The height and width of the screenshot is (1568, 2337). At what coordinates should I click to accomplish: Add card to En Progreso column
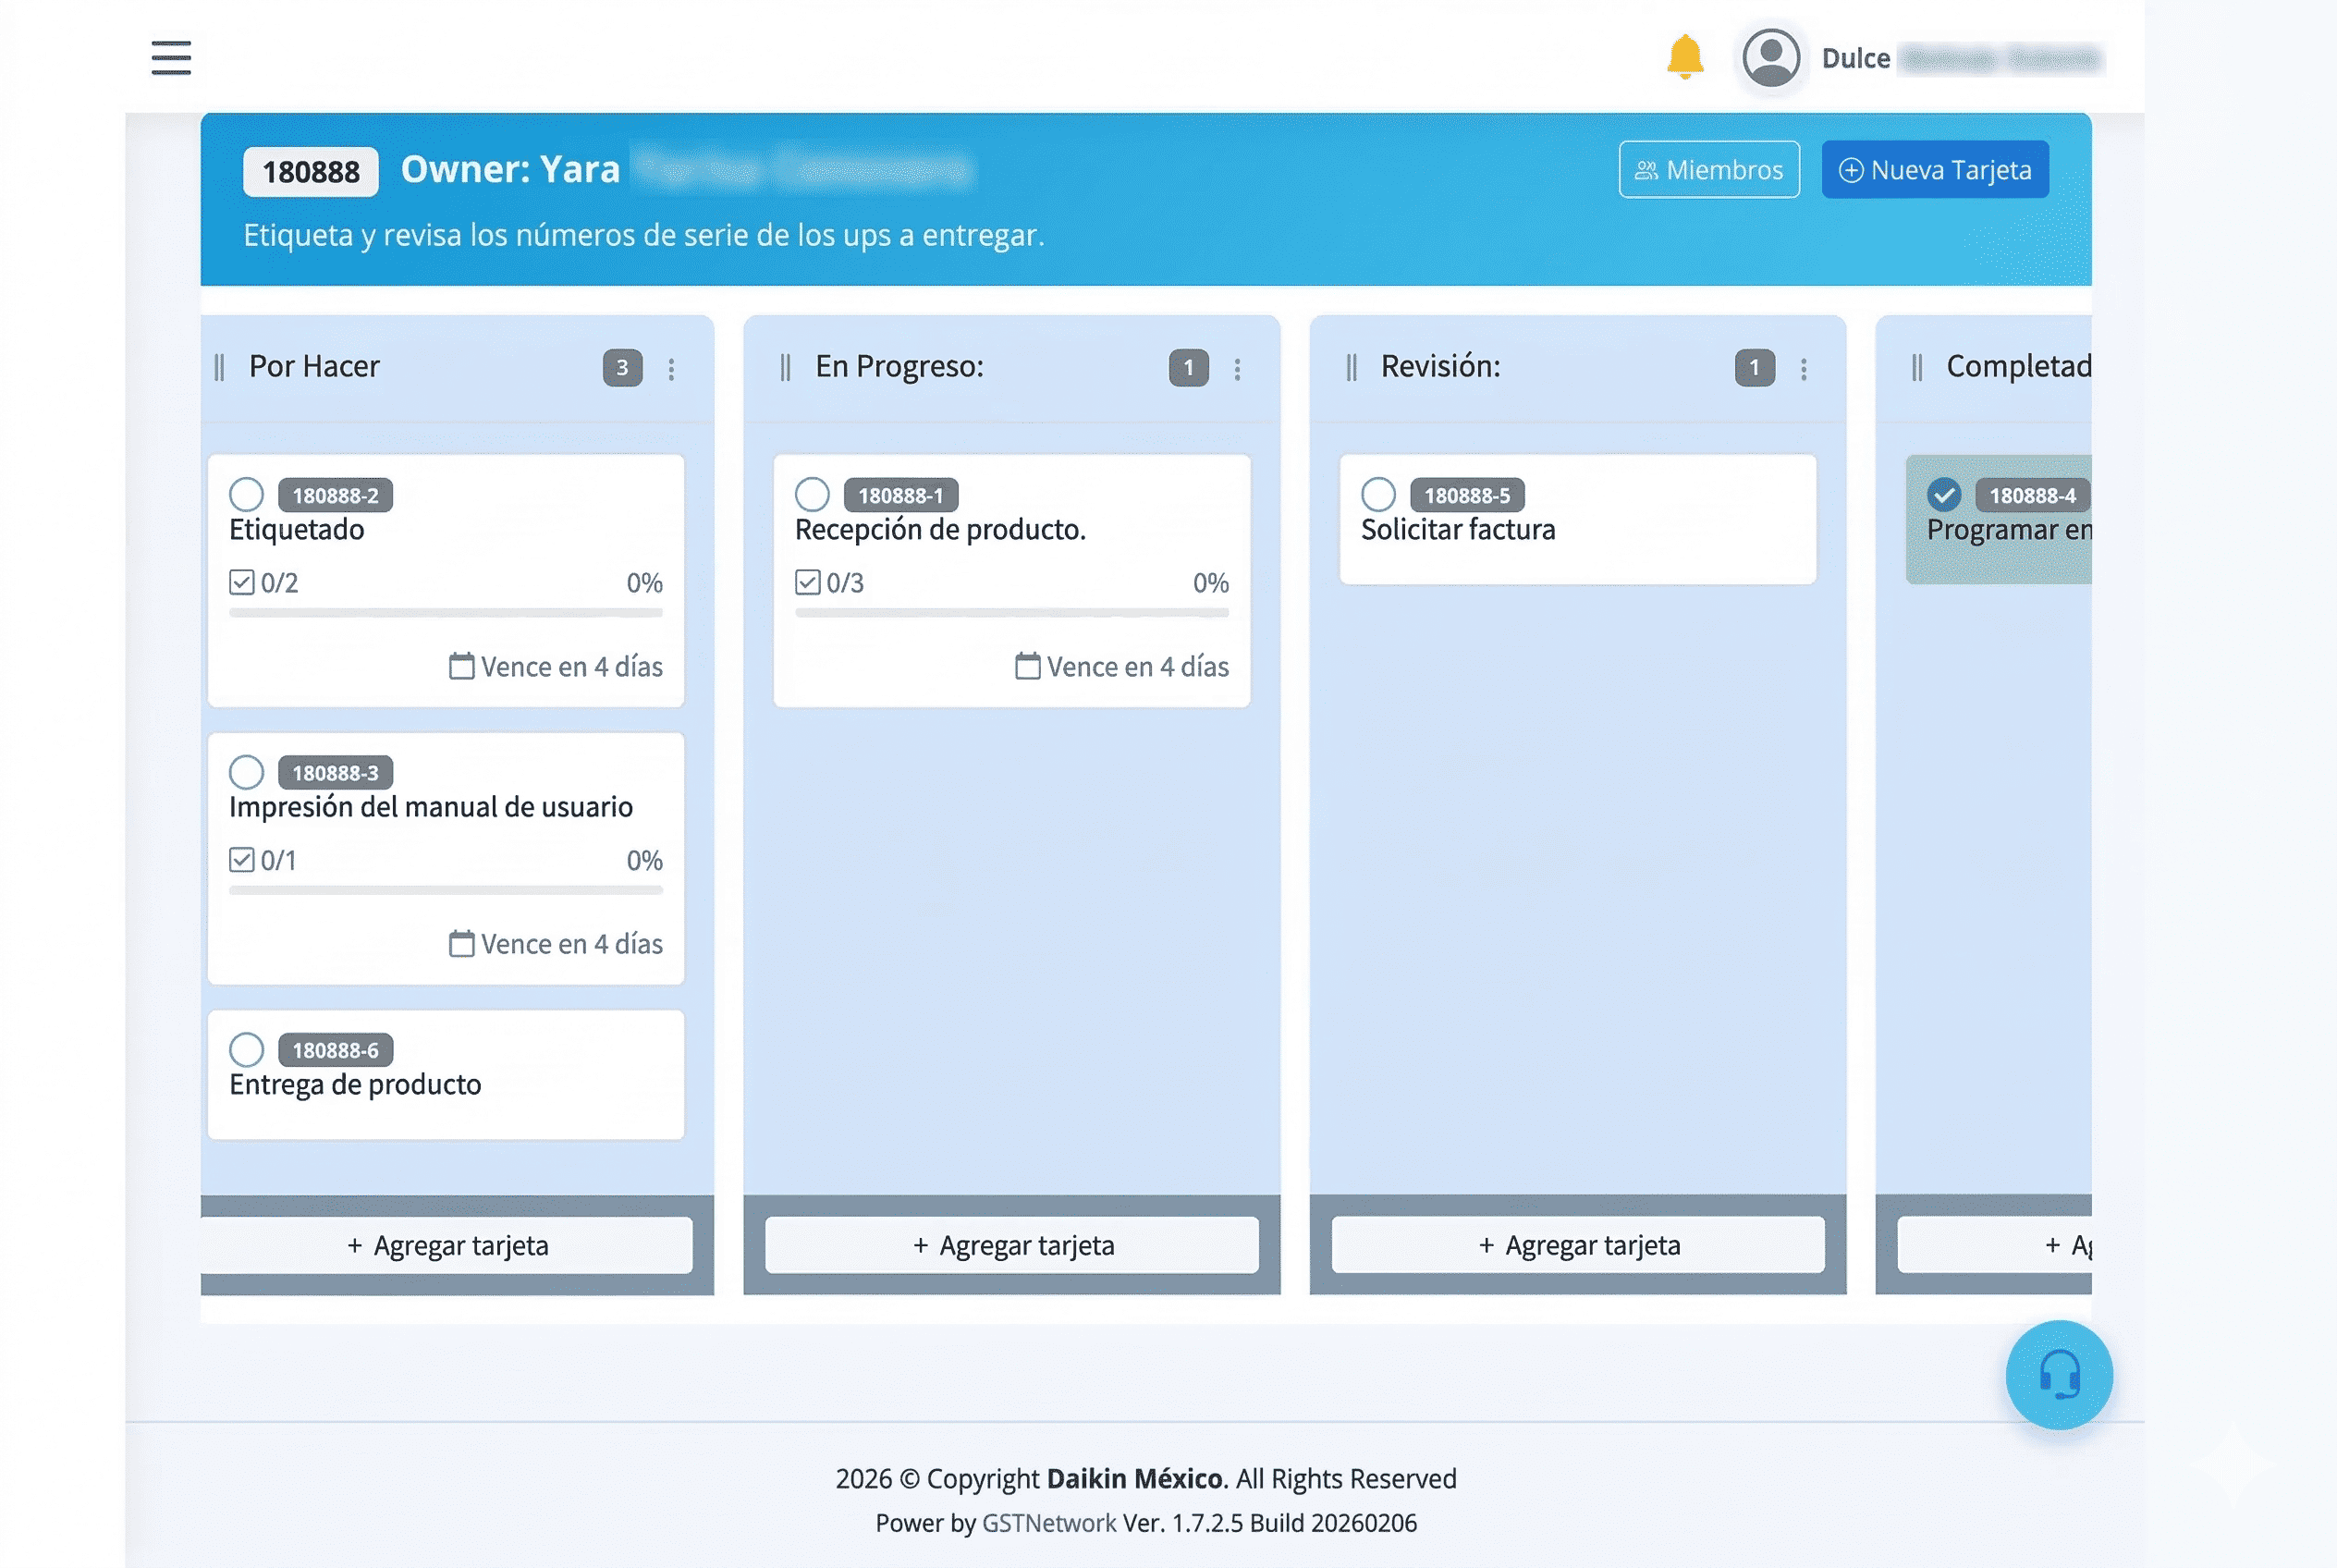coord(1011,1245)
